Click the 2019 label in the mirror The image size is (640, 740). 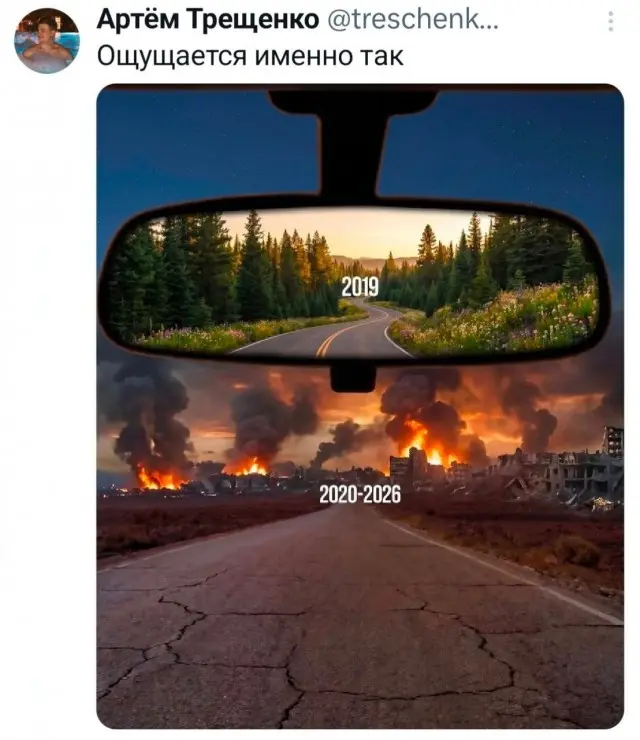point(360,286)
